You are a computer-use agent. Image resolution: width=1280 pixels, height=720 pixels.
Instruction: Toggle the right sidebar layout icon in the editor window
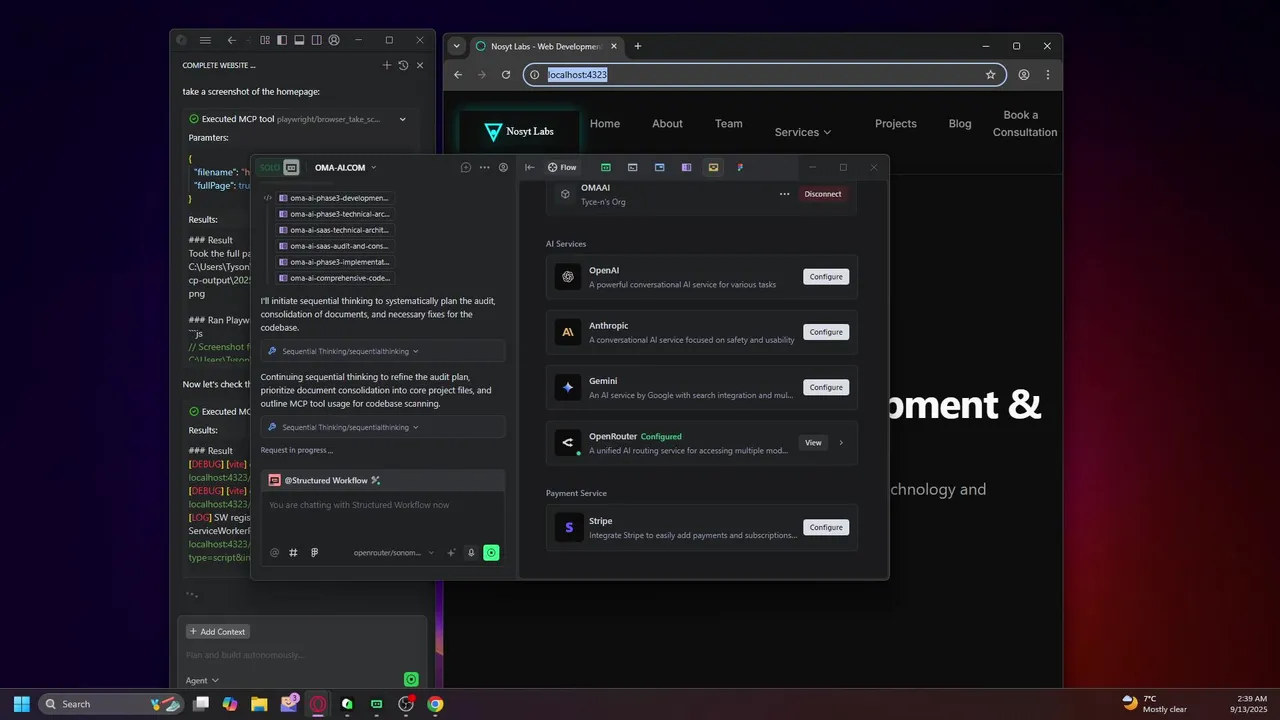316,40
